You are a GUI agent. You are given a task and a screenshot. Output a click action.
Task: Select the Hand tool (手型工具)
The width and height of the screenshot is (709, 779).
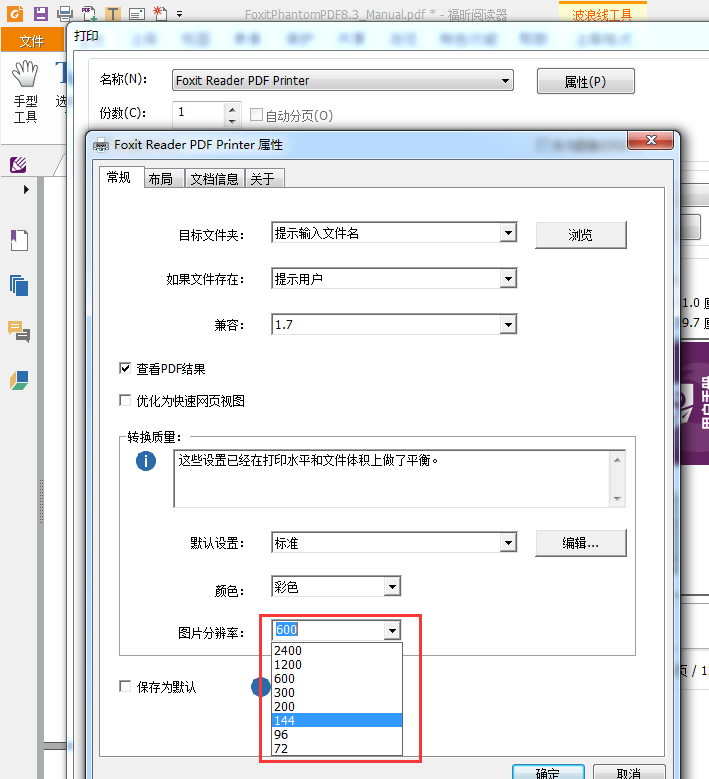point(25,92)
